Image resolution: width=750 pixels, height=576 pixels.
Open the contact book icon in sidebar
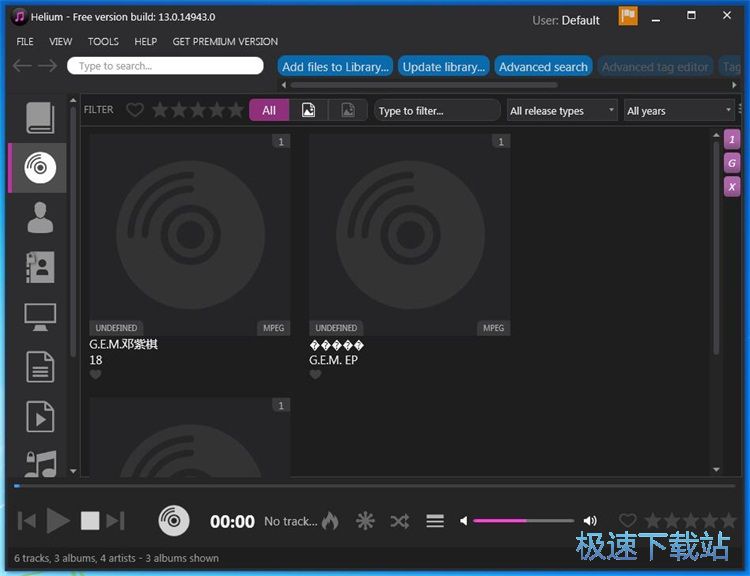click(x=40, y=267)
